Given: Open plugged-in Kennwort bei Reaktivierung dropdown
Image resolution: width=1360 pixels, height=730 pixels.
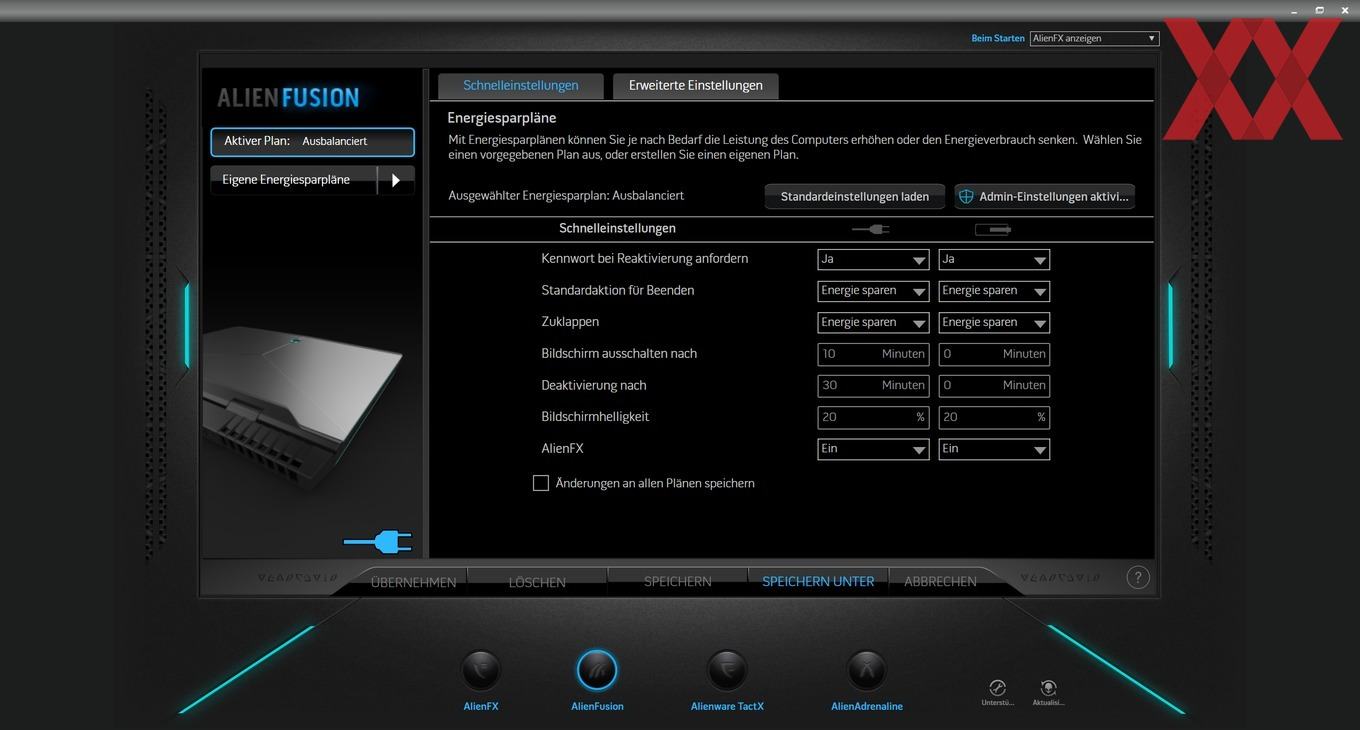Looking at the screenshot, I should (x=873, y=260).
